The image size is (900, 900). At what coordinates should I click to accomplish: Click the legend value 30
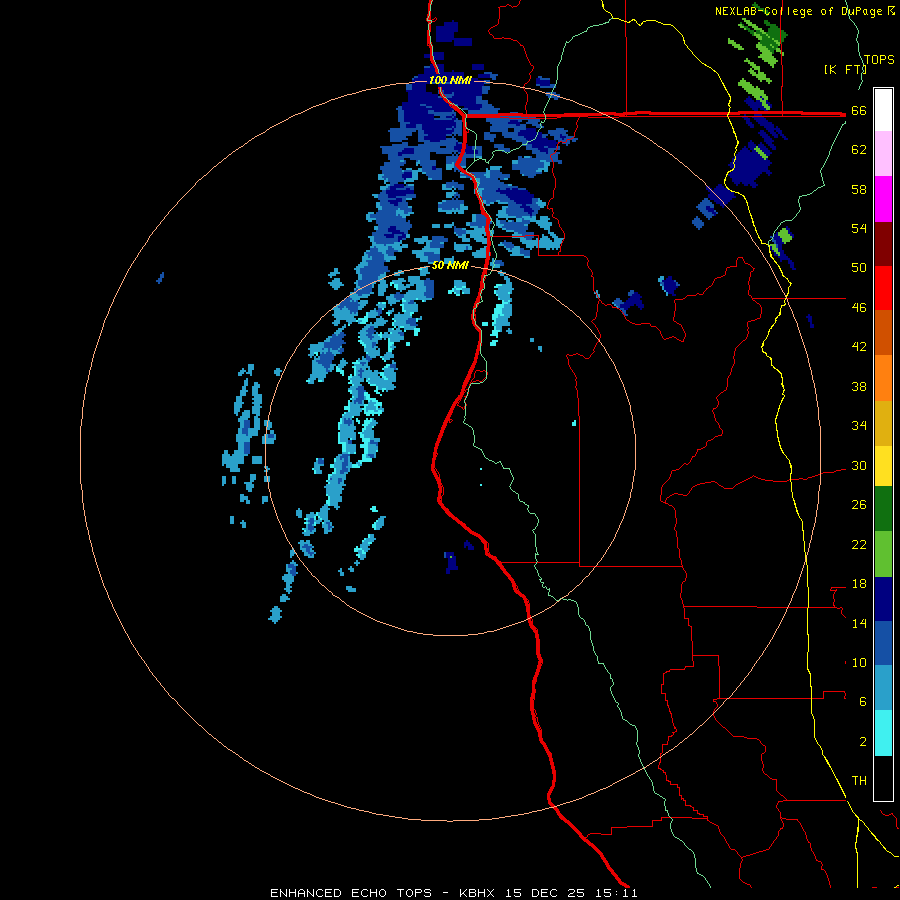859,465
